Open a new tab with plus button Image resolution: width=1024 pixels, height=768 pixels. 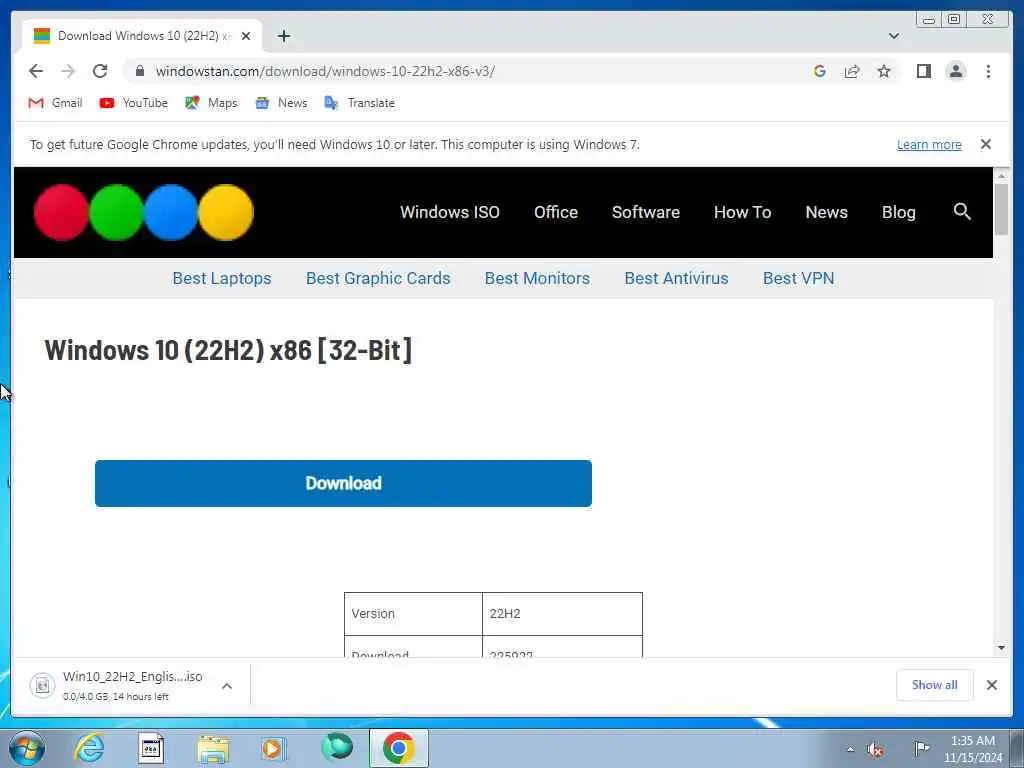pos(283,36)
